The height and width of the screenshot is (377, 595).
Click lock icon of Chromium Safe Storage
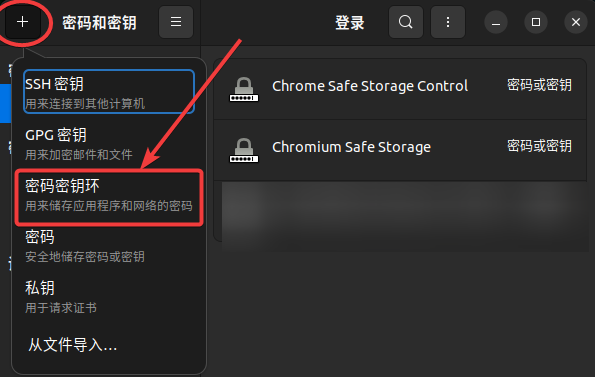coord(244,150)
